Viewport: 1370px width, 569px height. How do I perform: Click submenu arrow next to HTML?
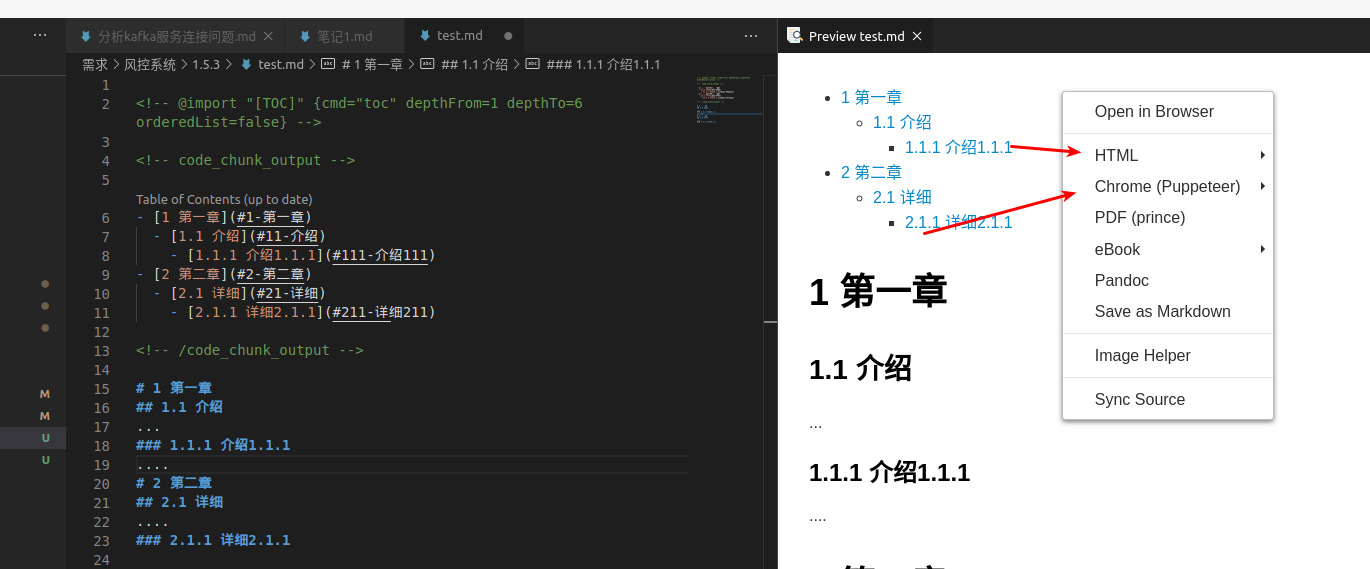pyautogui.click(x=1263, y=155)
